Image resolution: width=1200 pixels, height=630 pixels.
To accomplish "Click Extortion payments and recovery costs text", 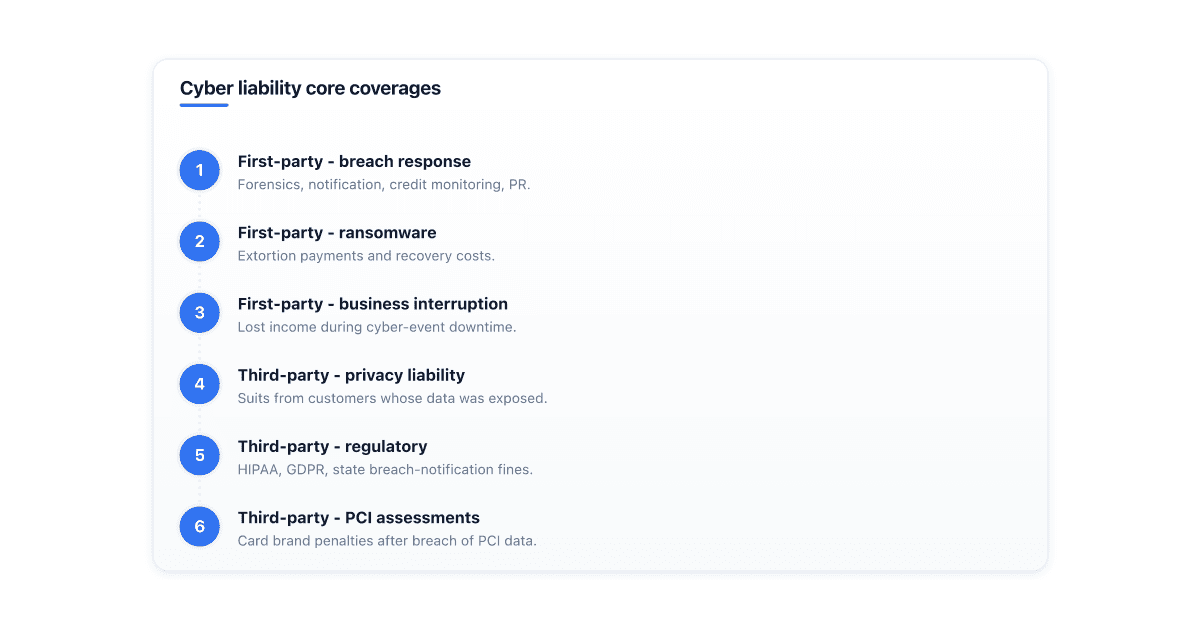I will click(366, 256).
